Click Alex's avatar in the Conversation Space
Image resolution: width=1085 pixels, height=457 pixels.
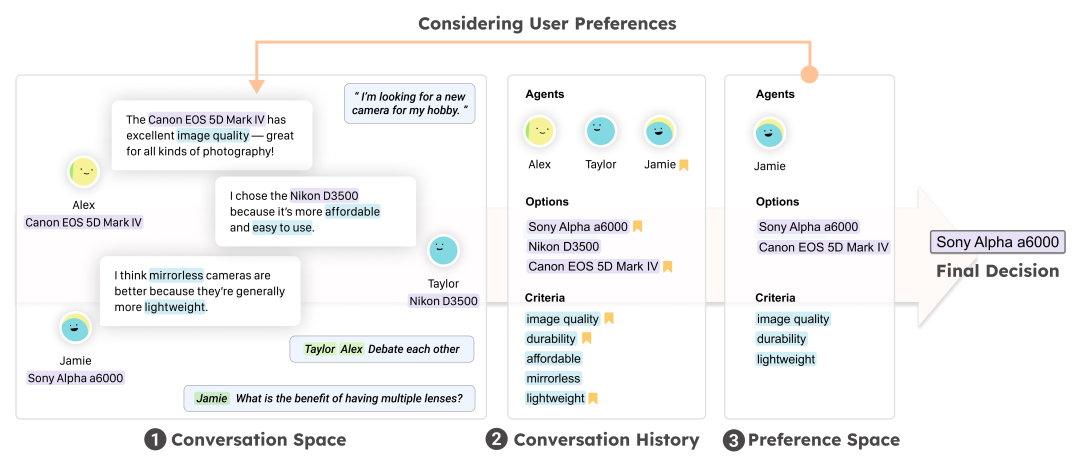pos(84,172)
